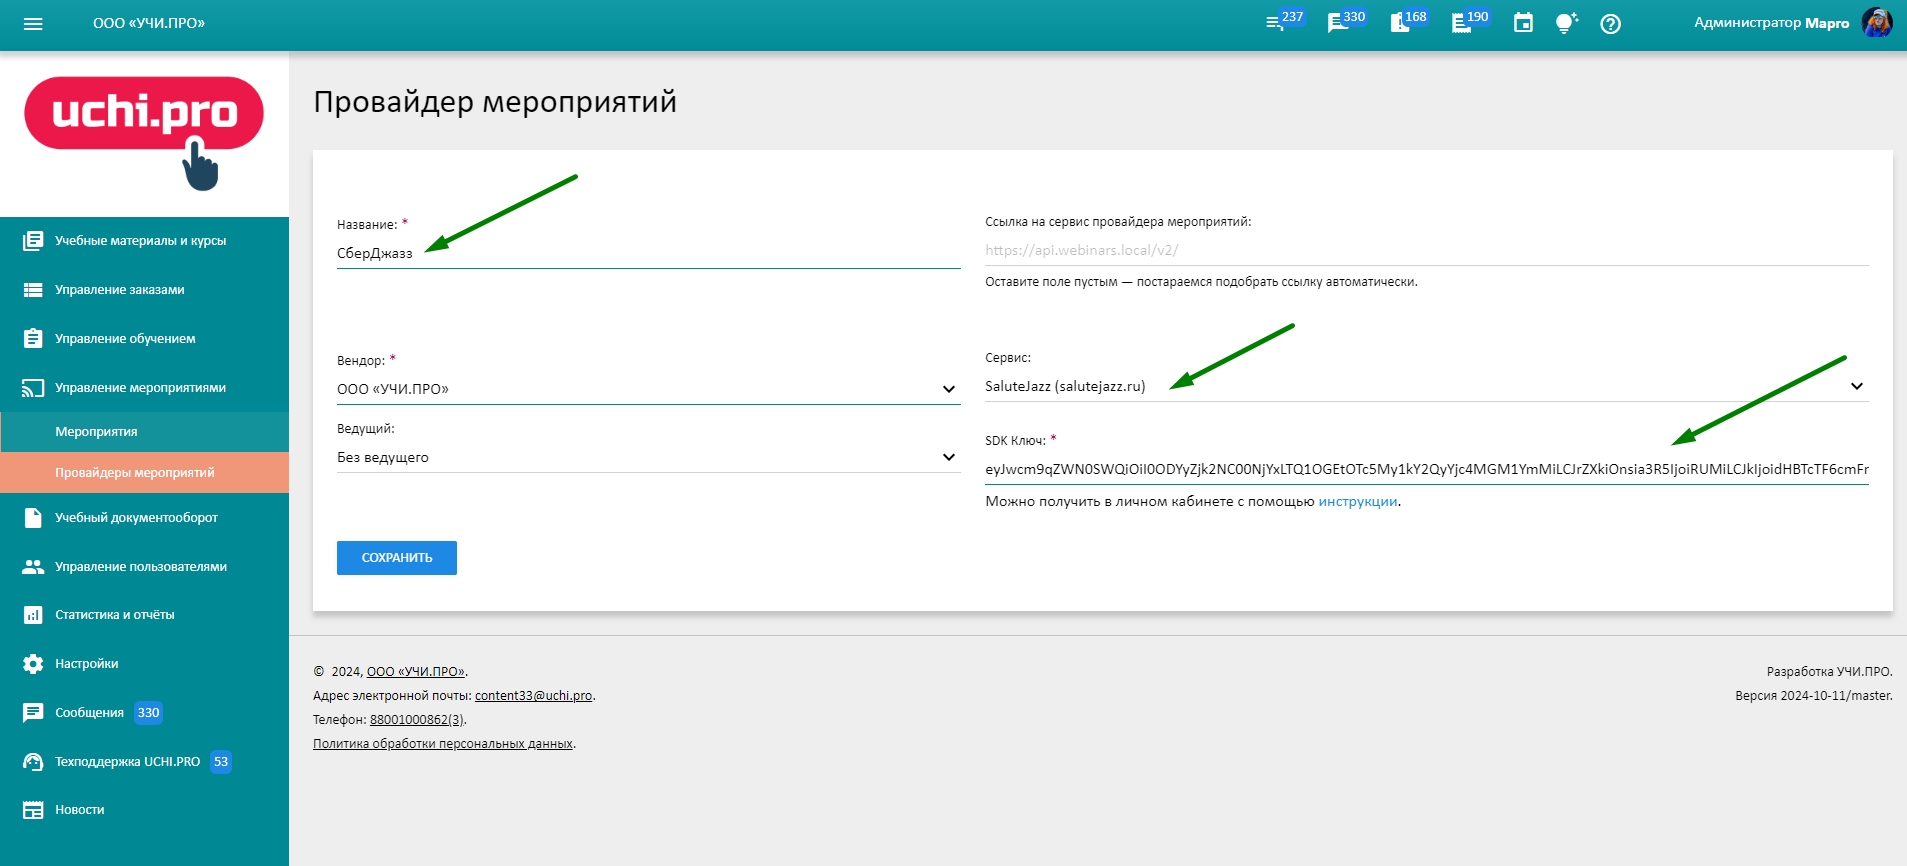This screenshot has width=1907, height=866.
Task: Click the Новости newspaper icon
Action: coord(33,810)
